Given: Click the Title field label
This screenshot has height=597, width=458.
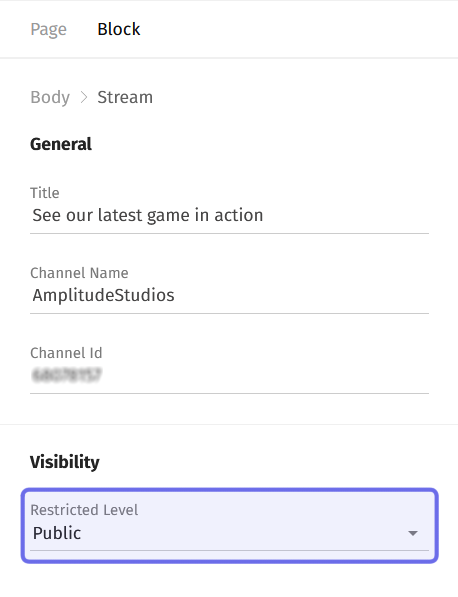Looking at the screenshot, I should click(45, 193).
